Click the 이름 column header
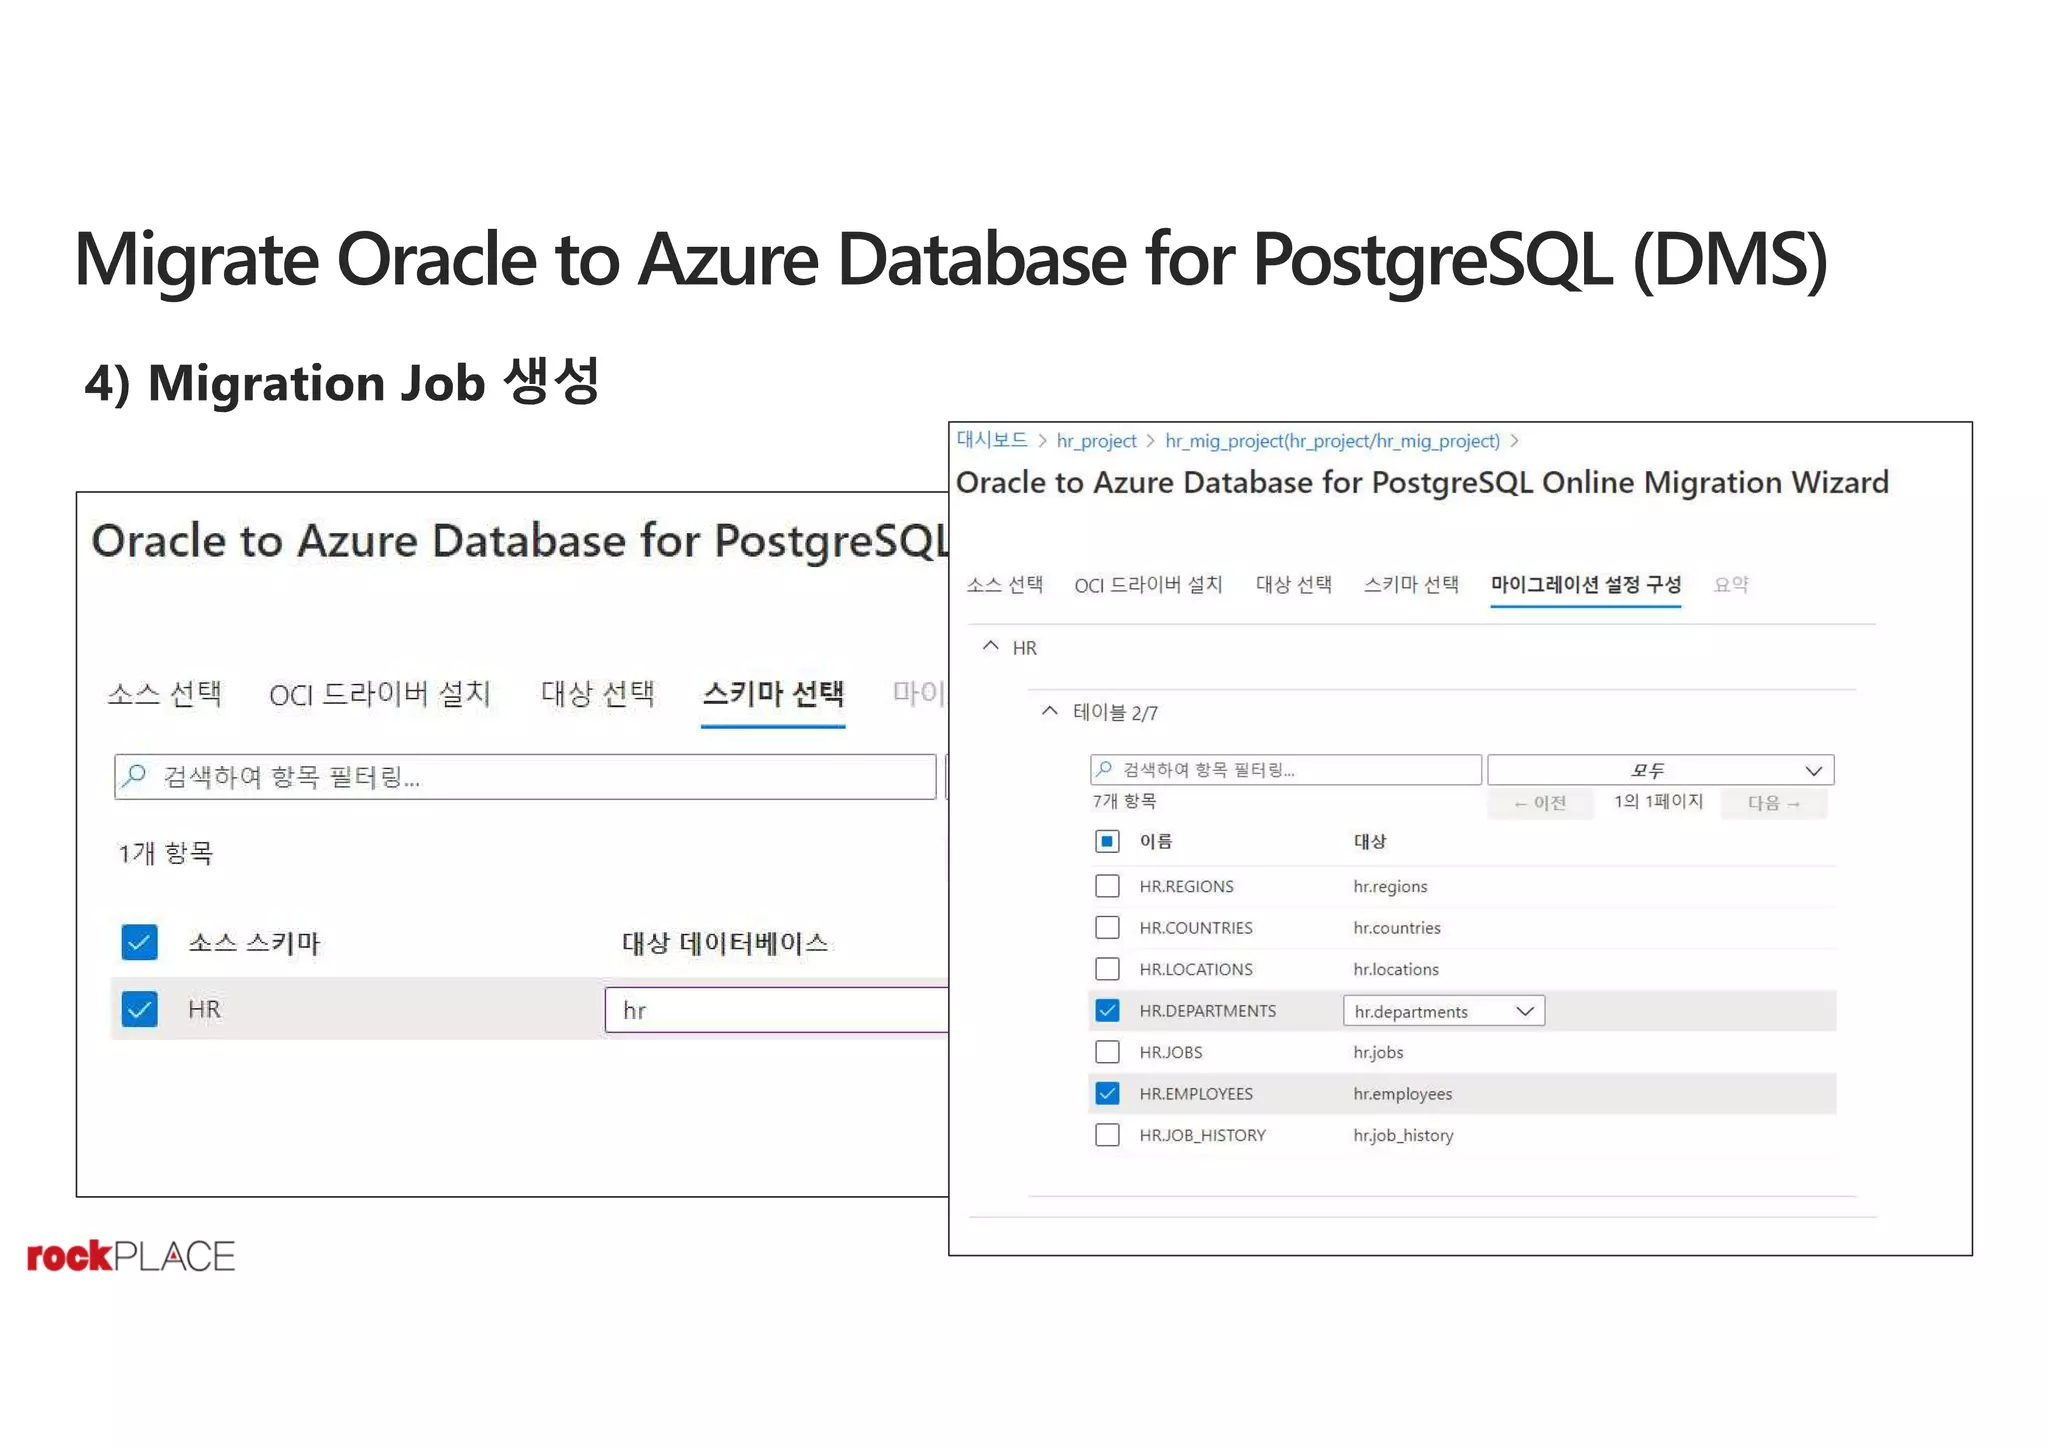The height and width of the screenshot is (1447, 2048). tap(1155, 842)
